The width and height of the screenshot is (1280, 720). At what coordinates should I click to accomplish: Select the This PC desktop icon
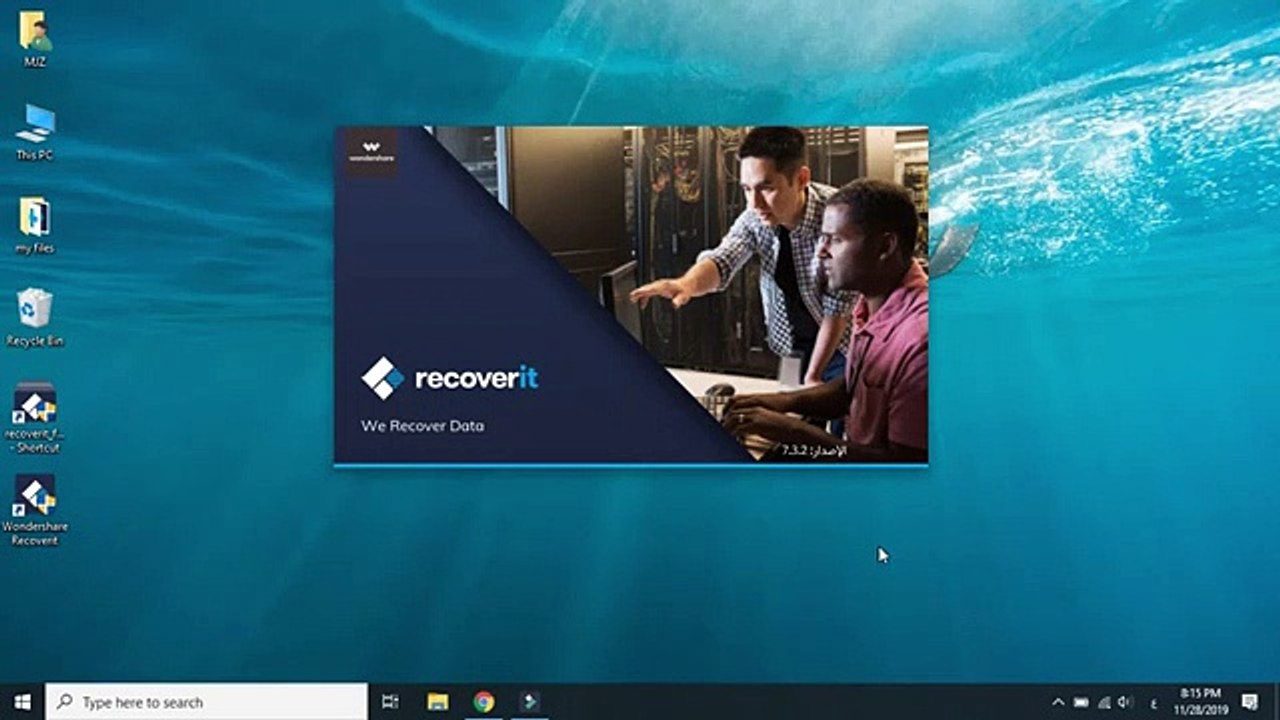(35, 131)
